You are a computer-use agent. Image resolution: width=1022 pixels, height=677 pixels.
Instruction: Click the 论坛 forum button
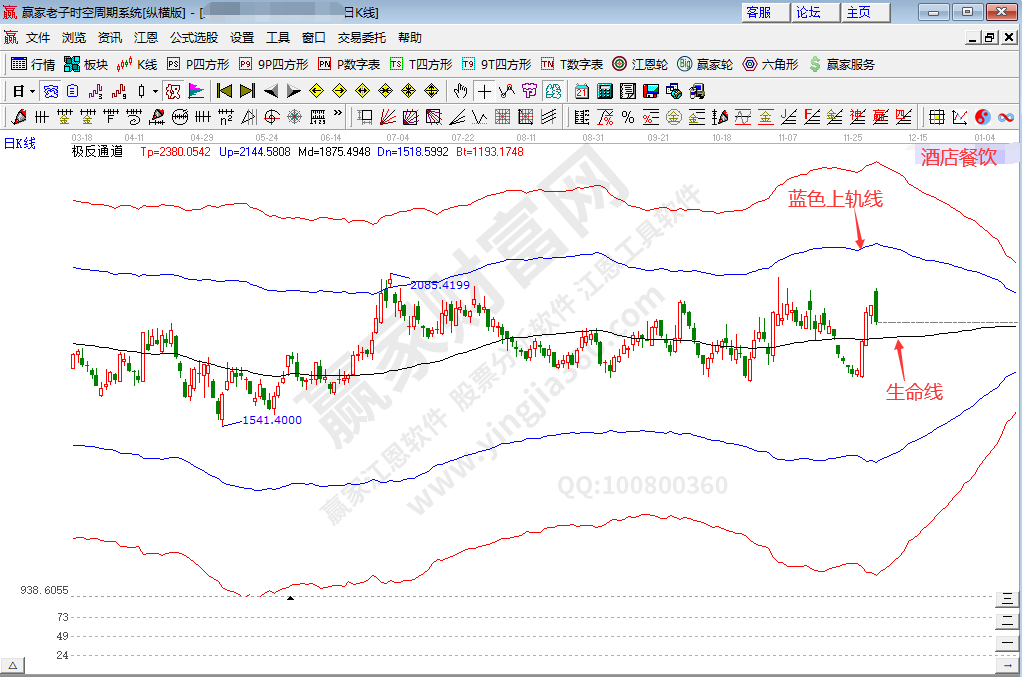tap(808, 12)
